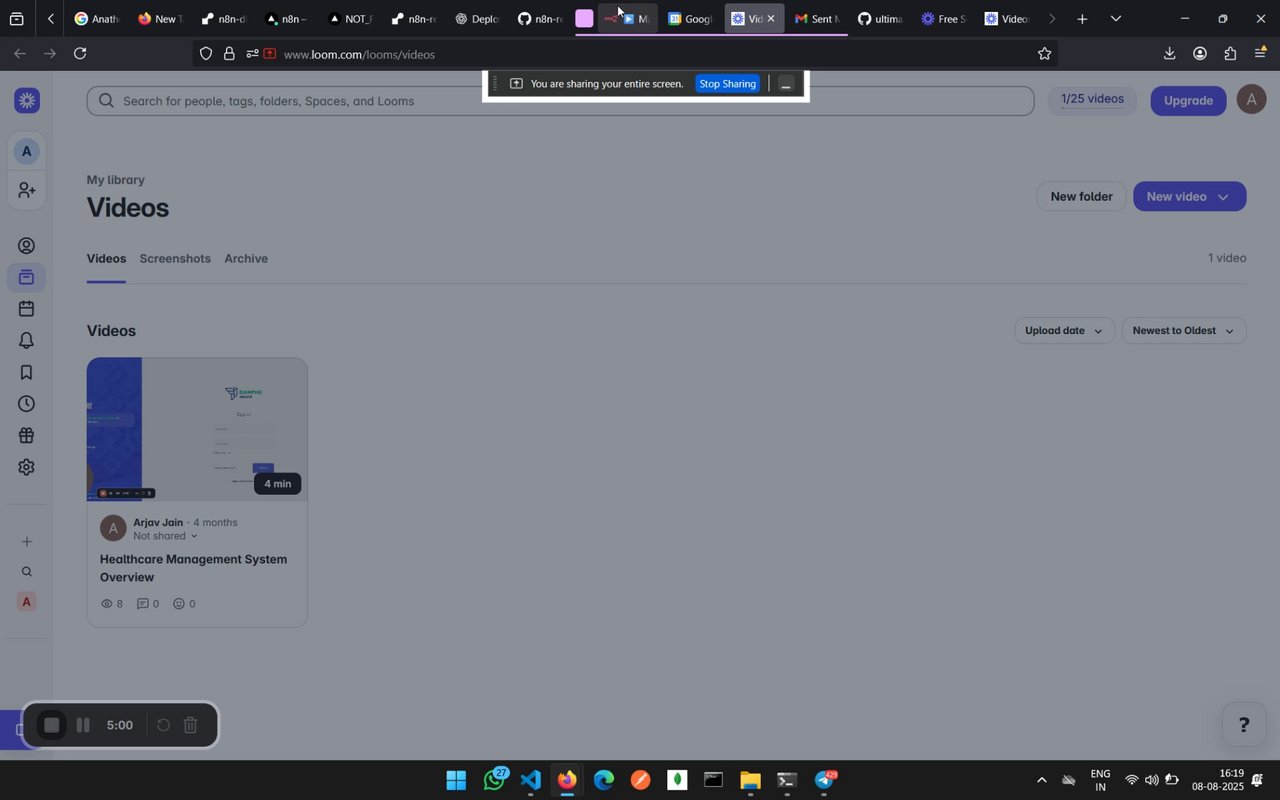Open Visual Studio Code from taskbar
This screenshot has height=800, width=1280.
click(531, 780)
